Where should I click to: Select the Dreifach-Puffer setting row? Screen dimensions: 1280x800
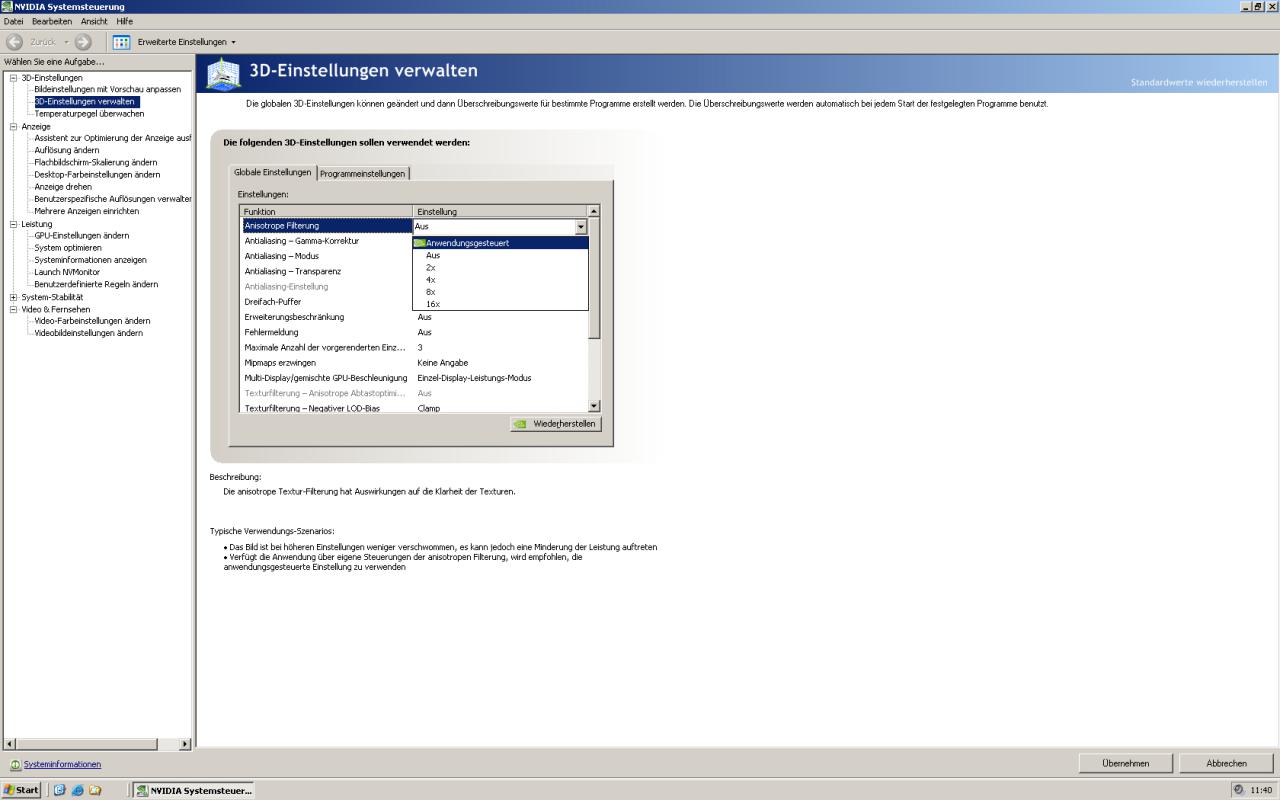415,302
